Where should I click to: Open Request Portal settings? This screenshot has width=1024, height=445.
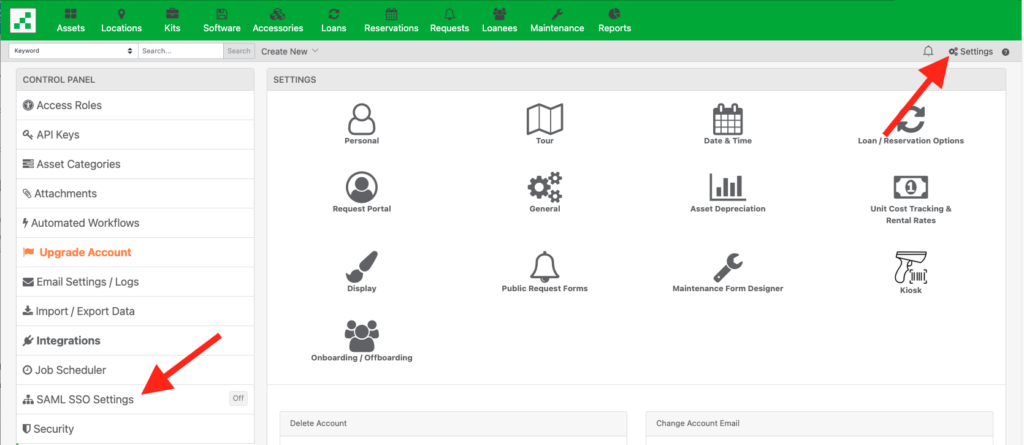(x=362, y=193)
